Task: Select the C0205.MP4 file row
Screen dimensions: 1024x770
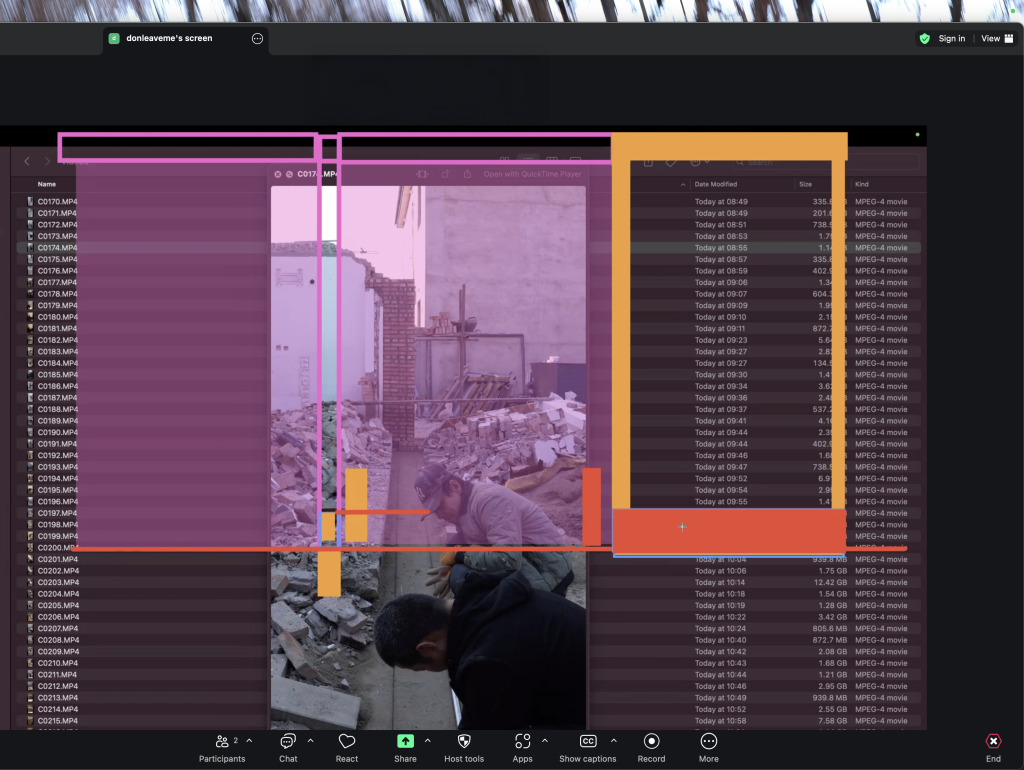Action: [x=58, y=605]
